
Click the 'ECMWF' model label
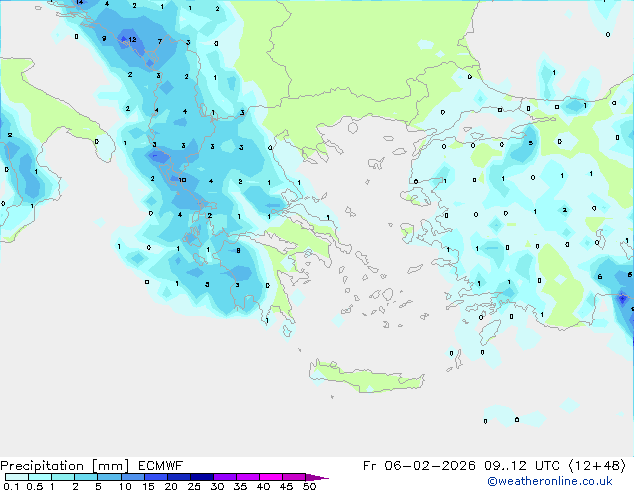click(161, 466)
